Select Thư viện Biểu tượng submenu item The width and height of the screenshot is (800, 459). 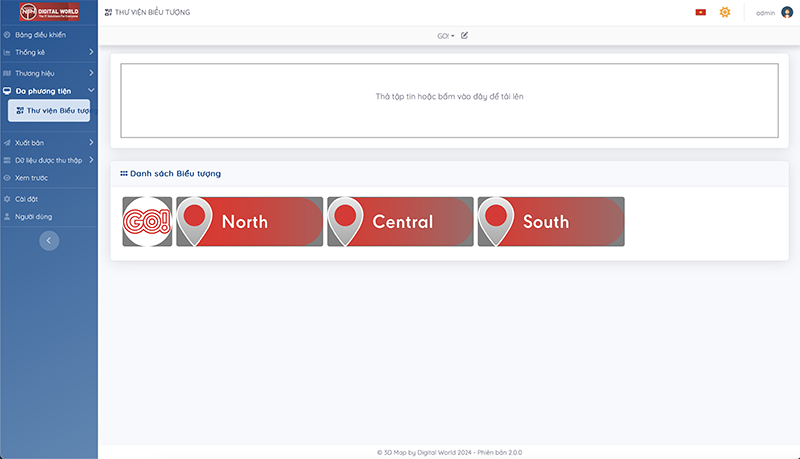point(52,110)
